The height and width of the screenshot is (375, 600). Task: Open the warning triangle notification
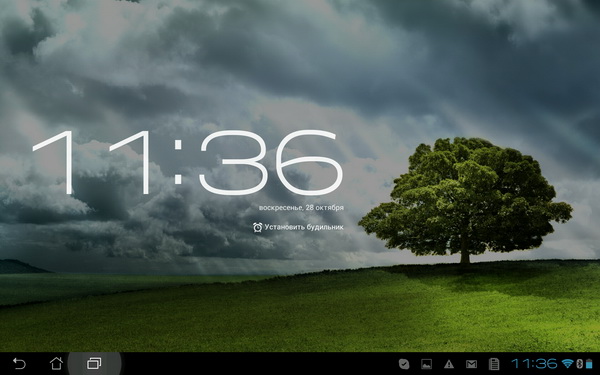[449, 364]
